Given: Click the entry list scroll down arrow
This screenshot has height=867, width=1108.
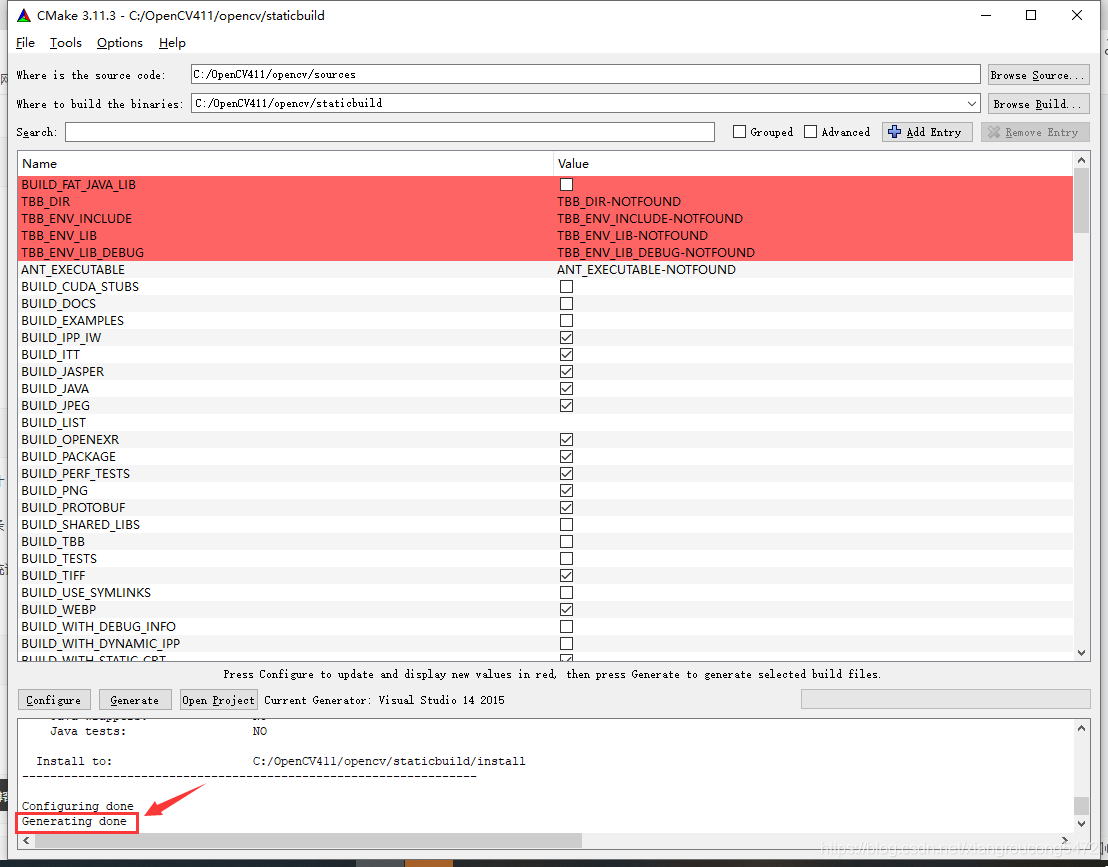Looking at the screenshot, I should (x=1081, y=653).
